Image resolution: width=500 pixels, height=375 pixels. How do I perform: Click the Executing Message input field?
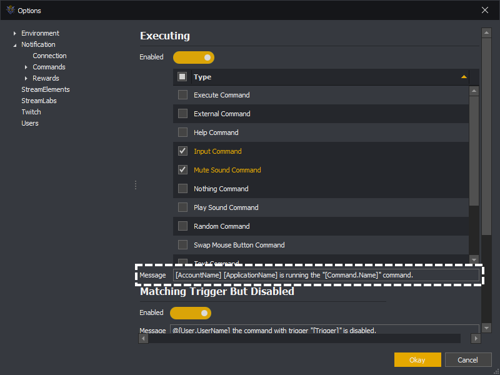coord(326,275)
